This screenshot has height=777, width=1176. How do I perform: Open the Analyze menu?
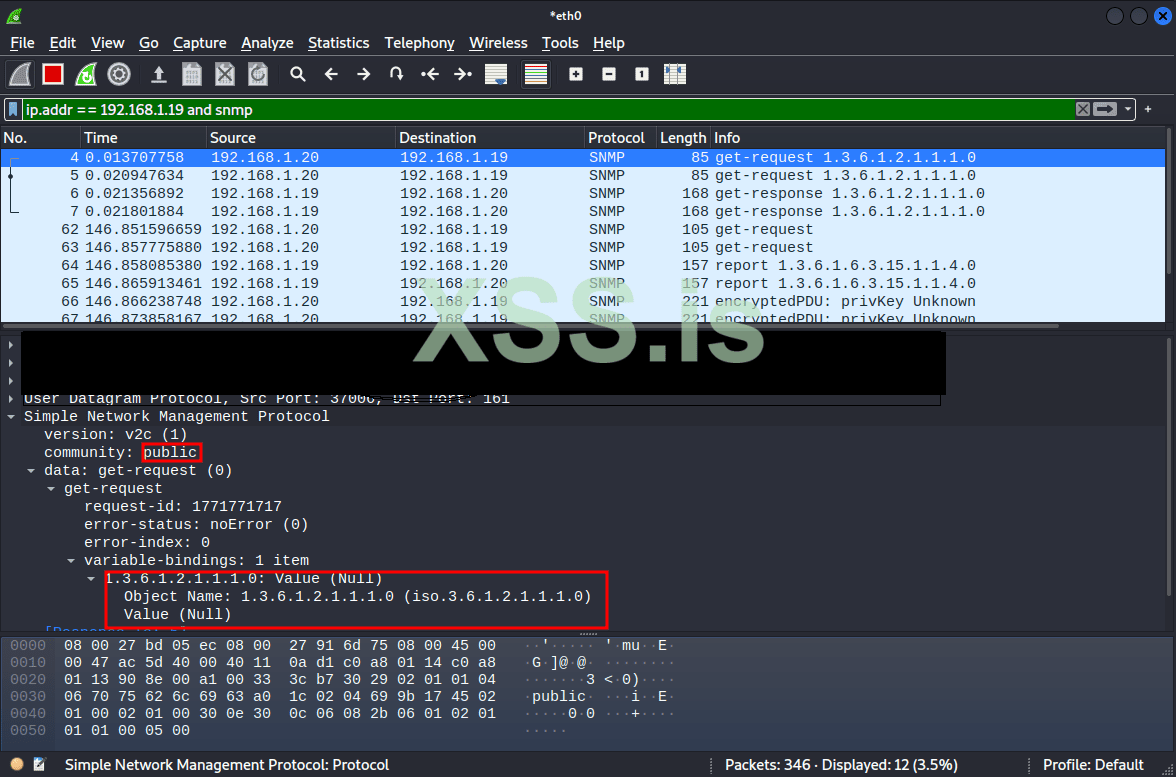pos(267,43)
